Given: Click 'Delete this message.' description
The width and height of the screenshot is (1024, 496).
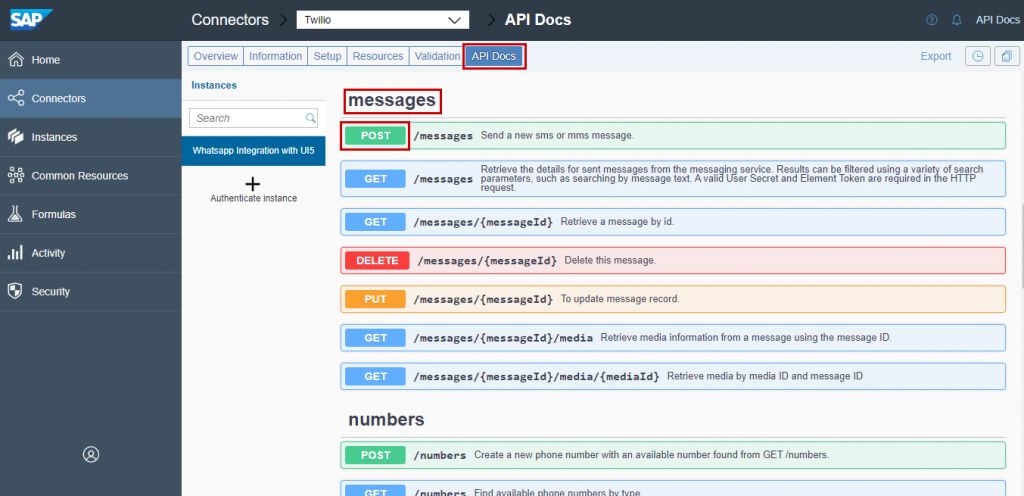Looking at the screenshot, I should (x=610, y=260).
